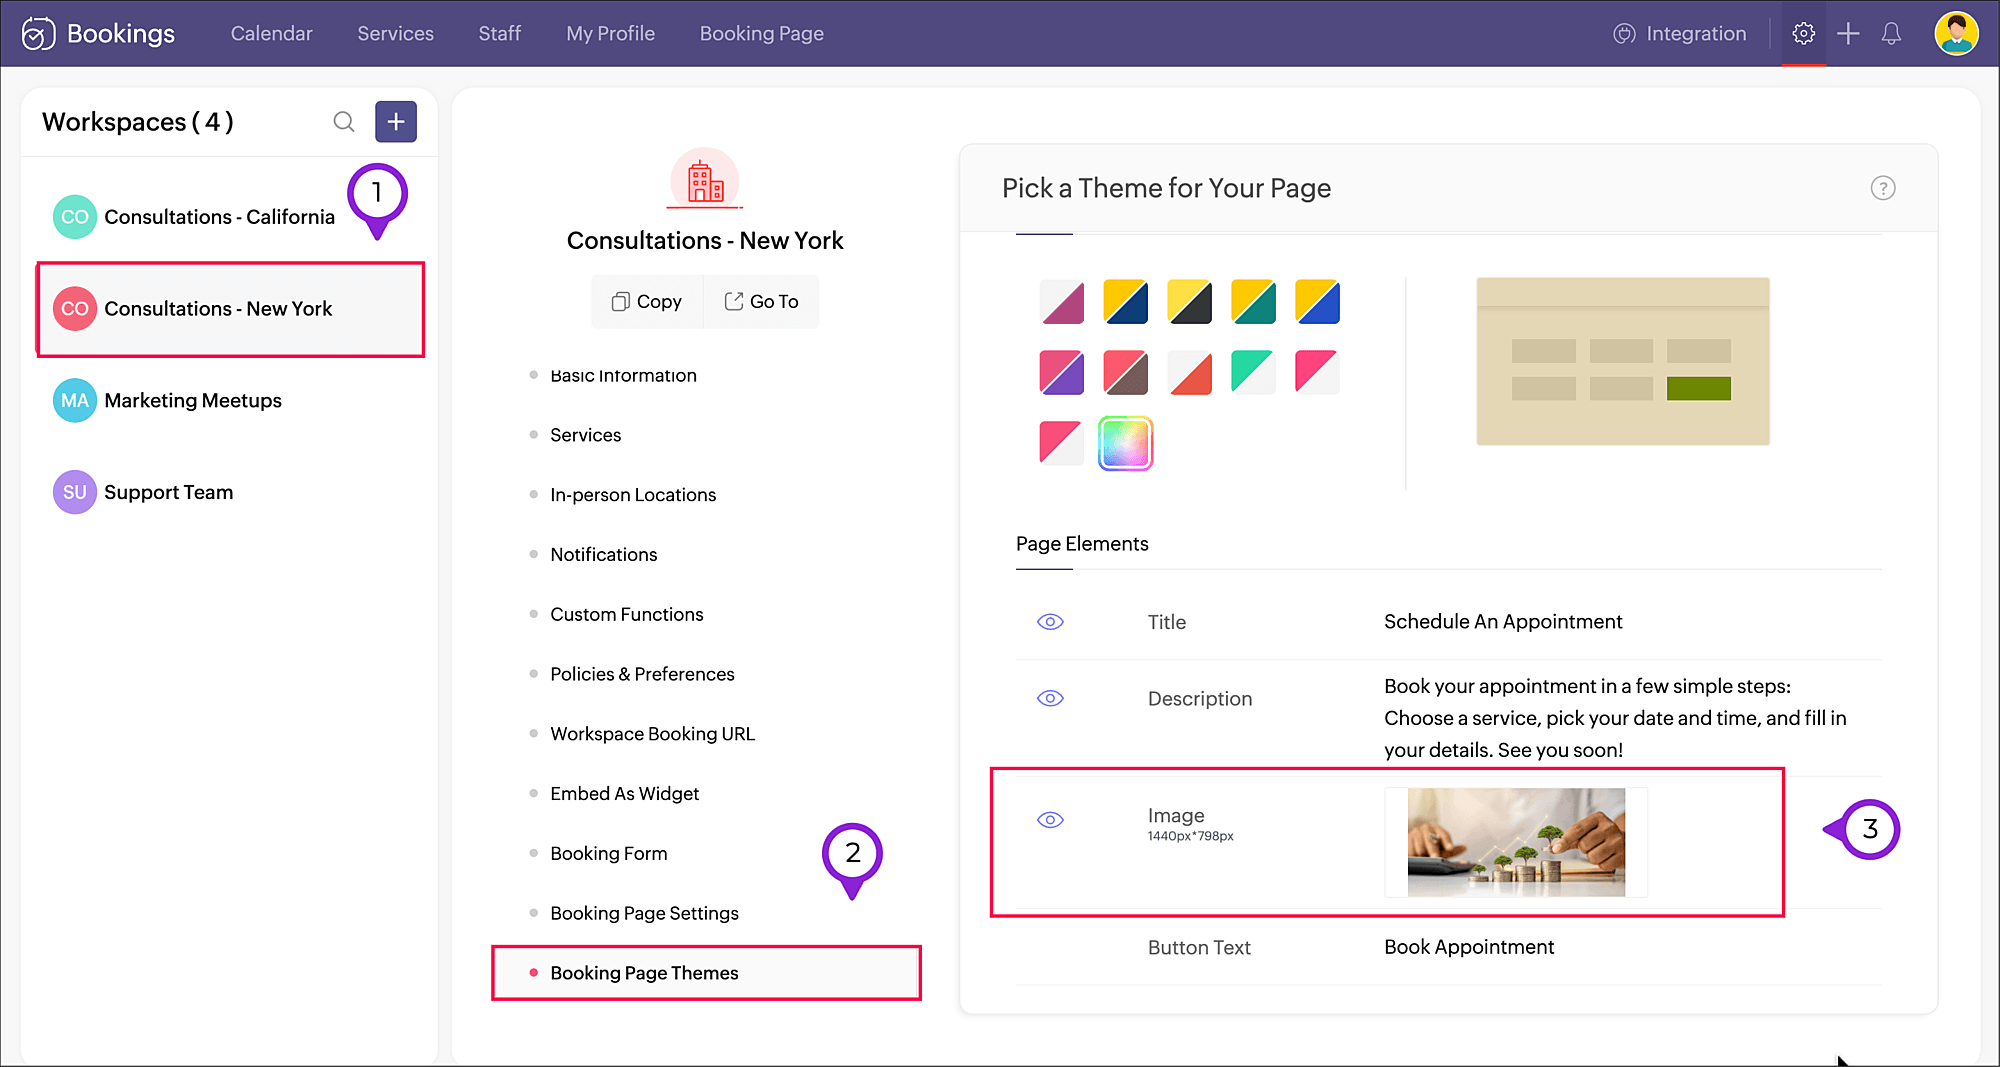
Task: Search workspaces with the magnifier icon
Action: point(344,122)
